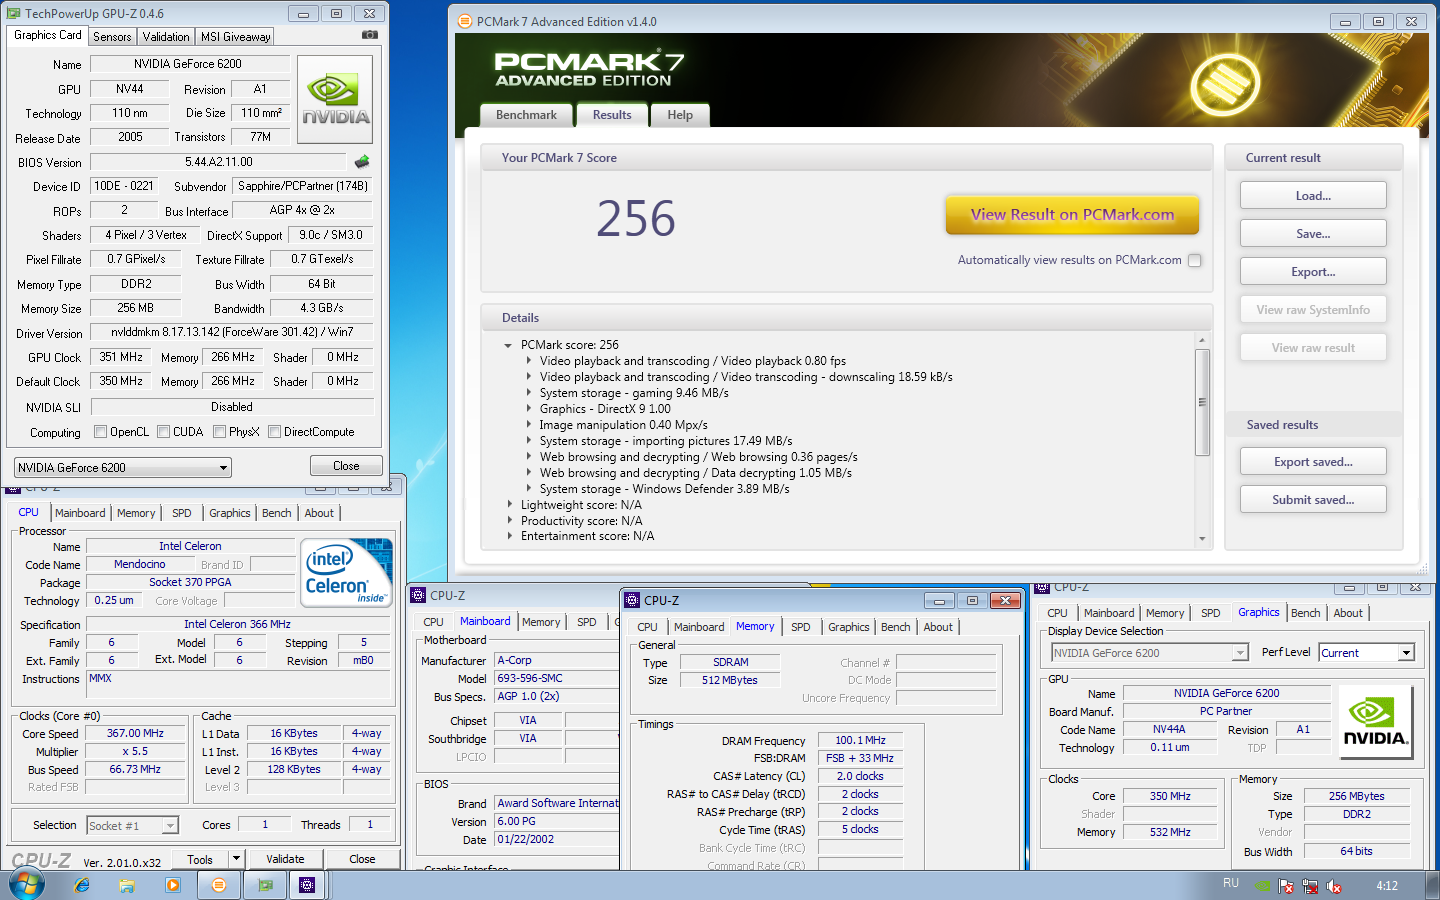Launch Internet Explorer from taskbar

pos(82,885)
